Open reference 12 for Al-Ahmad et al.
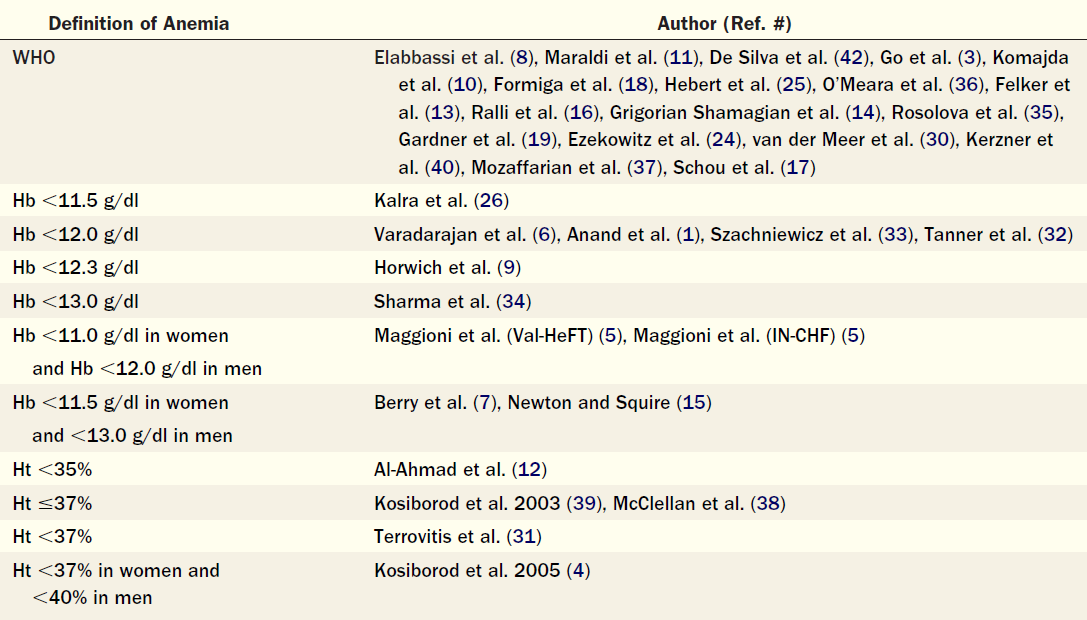The width and height of the screenshot is (1087, 620). (529, 470)
